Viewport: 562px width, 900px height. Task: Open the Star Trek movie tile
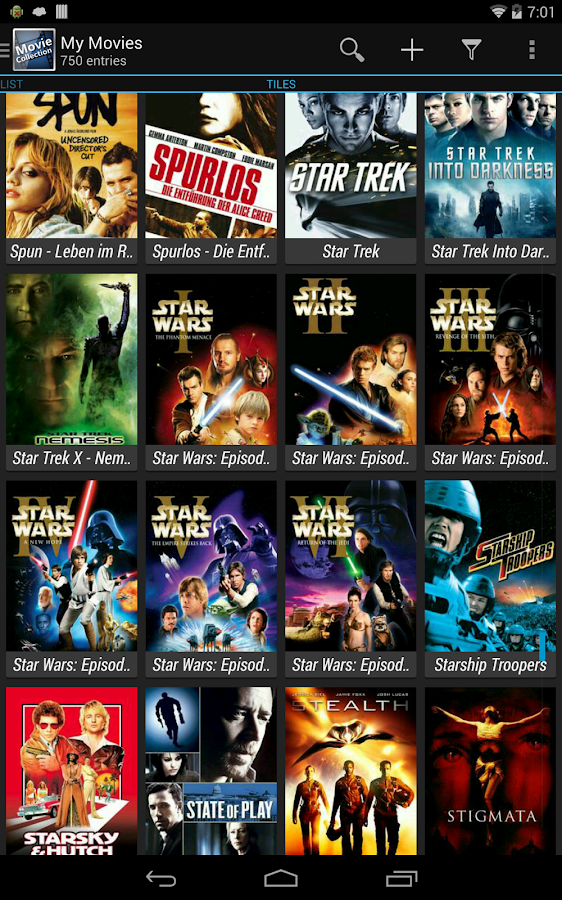(x=351, y=178)
